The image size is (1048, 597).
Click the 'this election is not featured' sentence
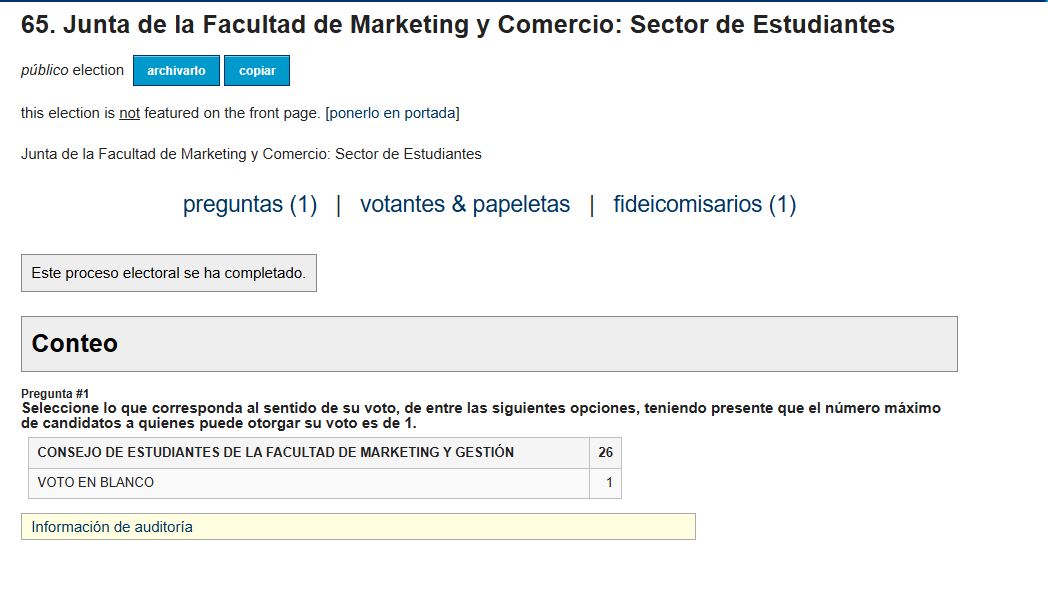[x=240, y=113]
